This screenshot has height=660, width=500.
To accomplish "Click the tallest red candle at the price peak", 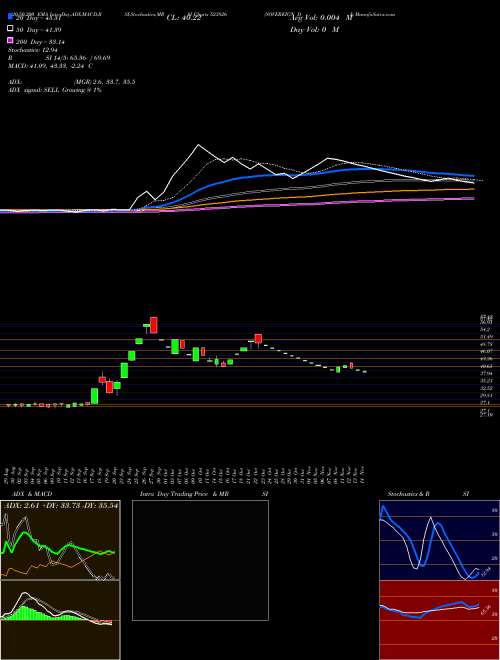I will coord(154,325).
